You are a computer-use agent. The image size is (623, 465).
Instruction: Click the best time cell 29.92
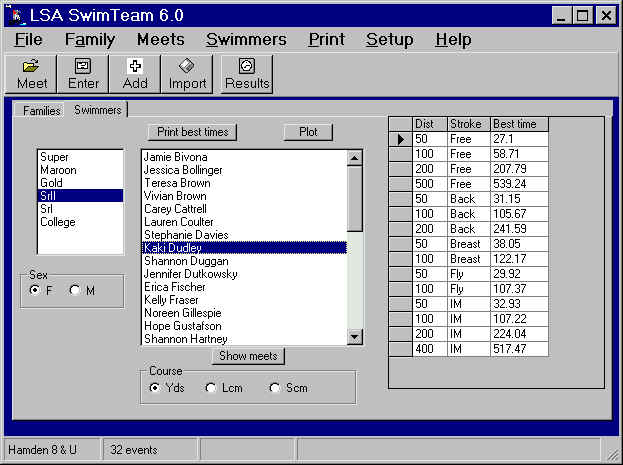[x=520, y=274]
